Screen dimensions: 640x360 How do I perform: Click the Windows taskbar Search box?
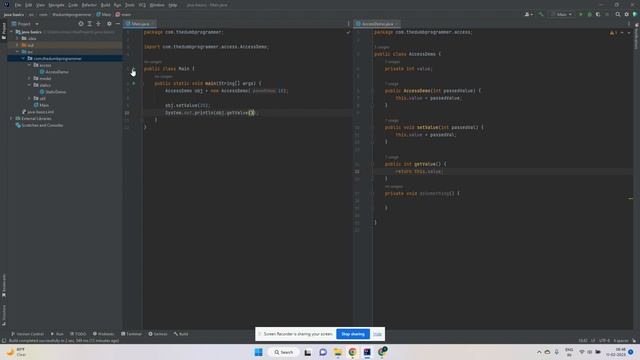coord(284,352)
